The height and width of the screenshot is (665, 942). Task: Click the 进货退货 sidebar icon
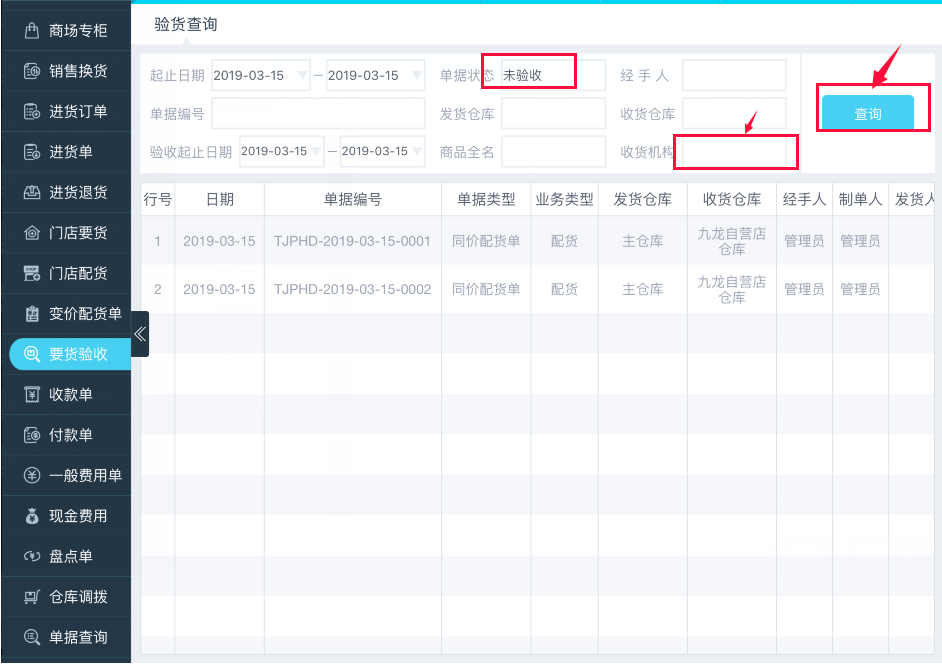(x=32, y=192)
